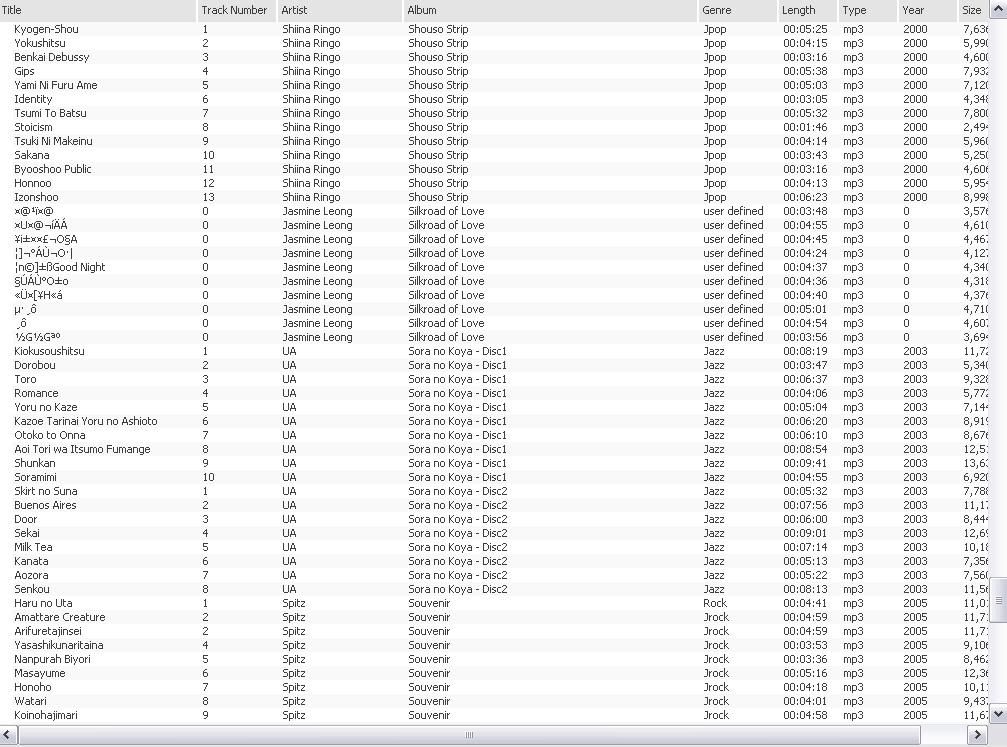1007x747 pixels.
Task: Sort by Length column header
Action: tap(807, 10)
